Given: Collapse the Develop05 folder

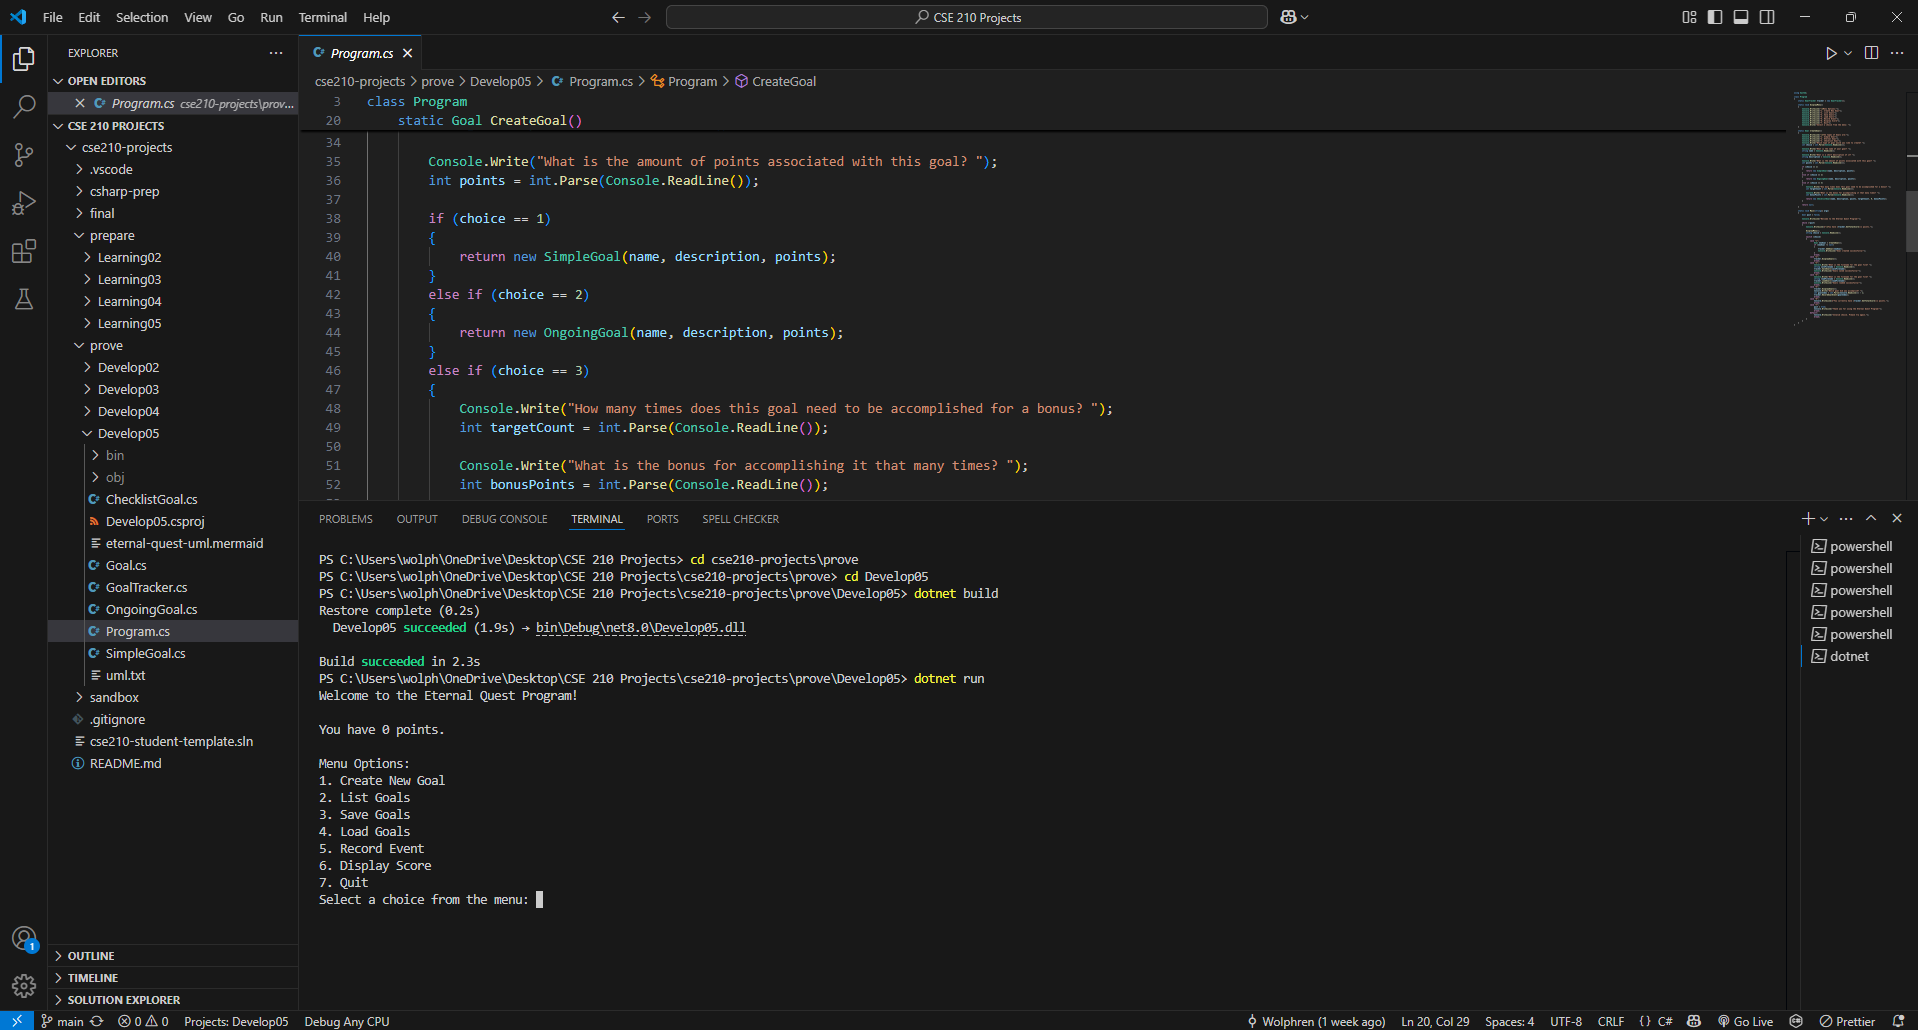Looking at the screenshot, I should click(128, 433).
